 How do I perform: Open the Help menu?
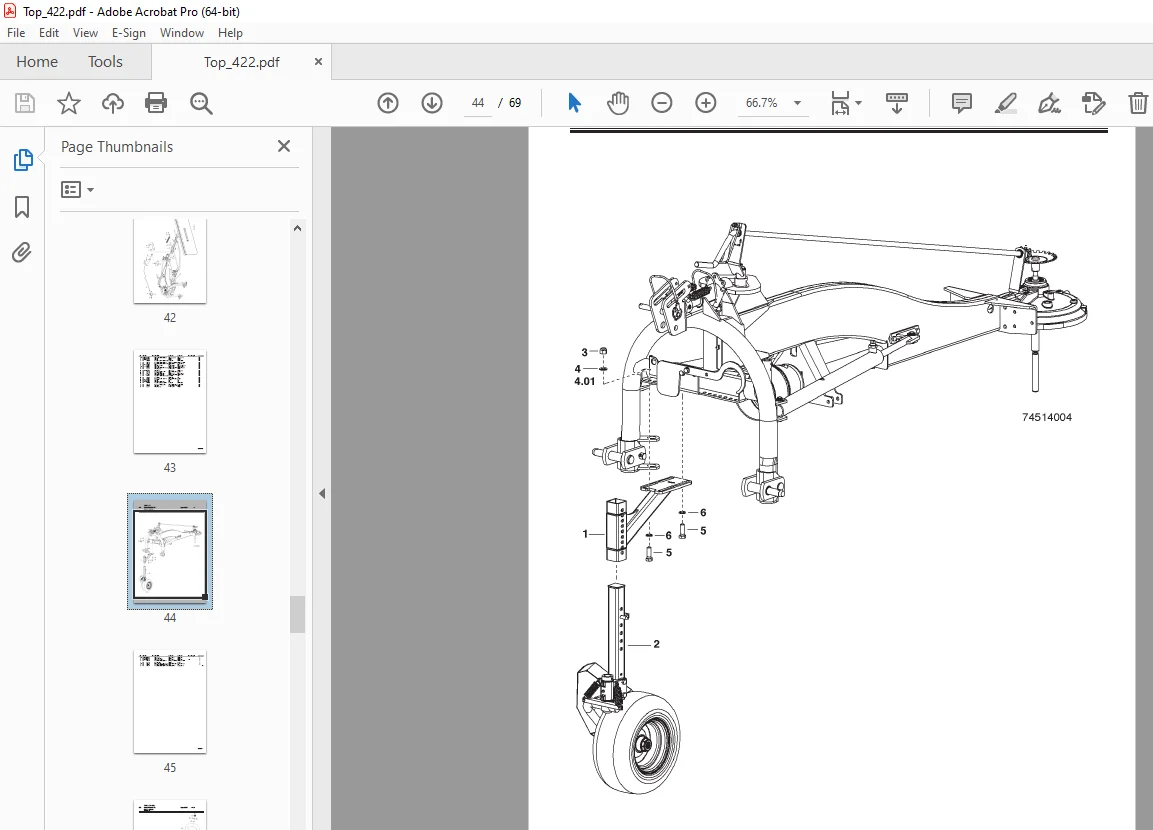click(230, 33)
